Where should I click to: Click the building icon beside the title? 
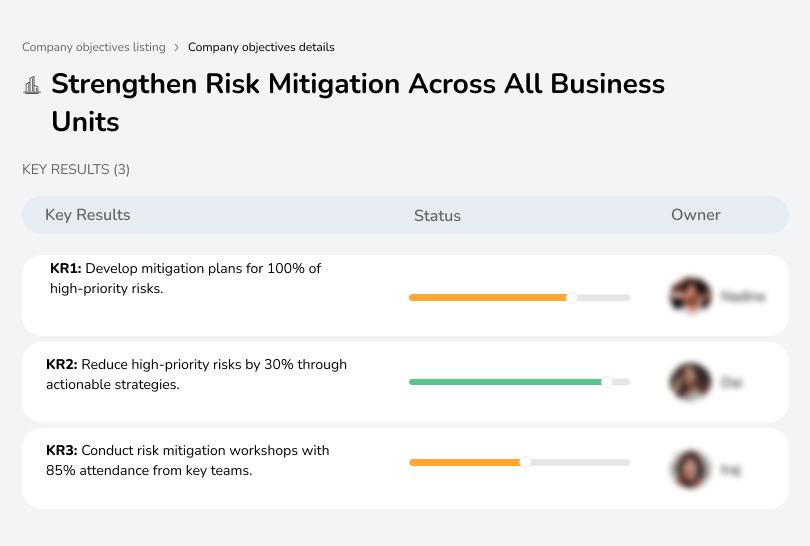pyautogui.click(x=32, y=85)
